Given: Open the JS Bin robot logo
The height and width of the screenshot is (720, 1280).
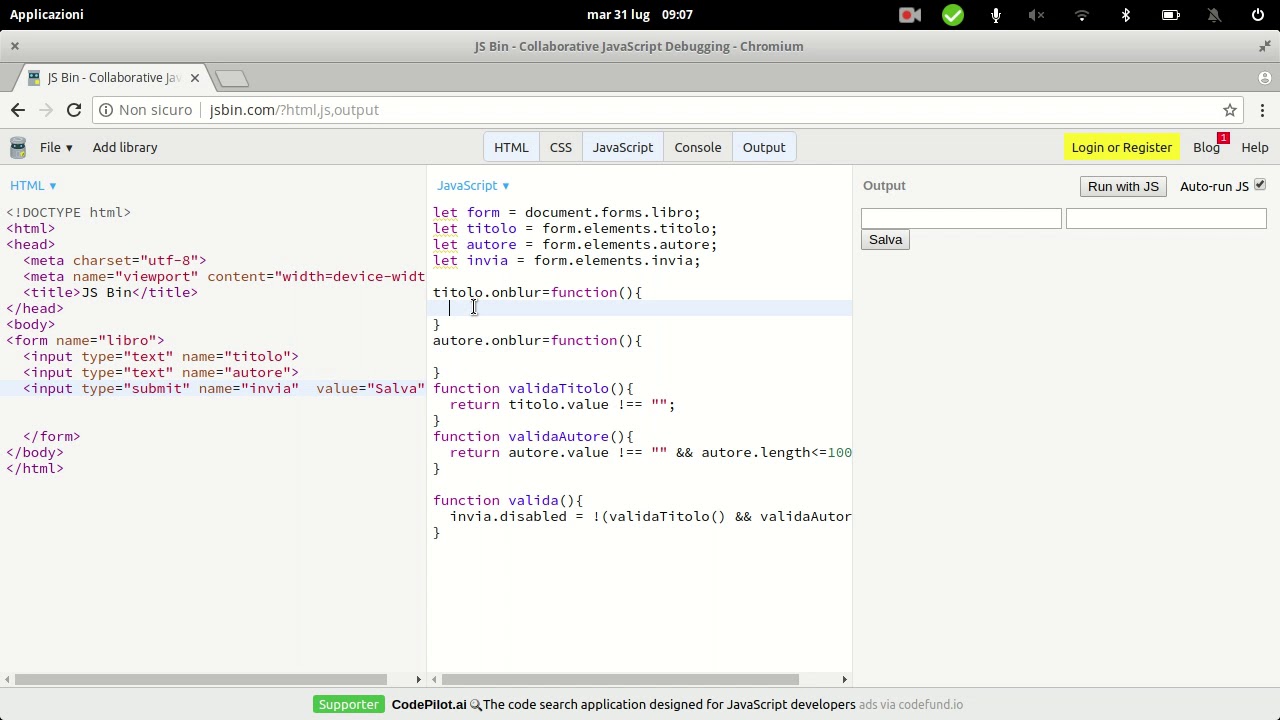Looking at the screenshot, I should pyautogui.click(x=18, y=147).
